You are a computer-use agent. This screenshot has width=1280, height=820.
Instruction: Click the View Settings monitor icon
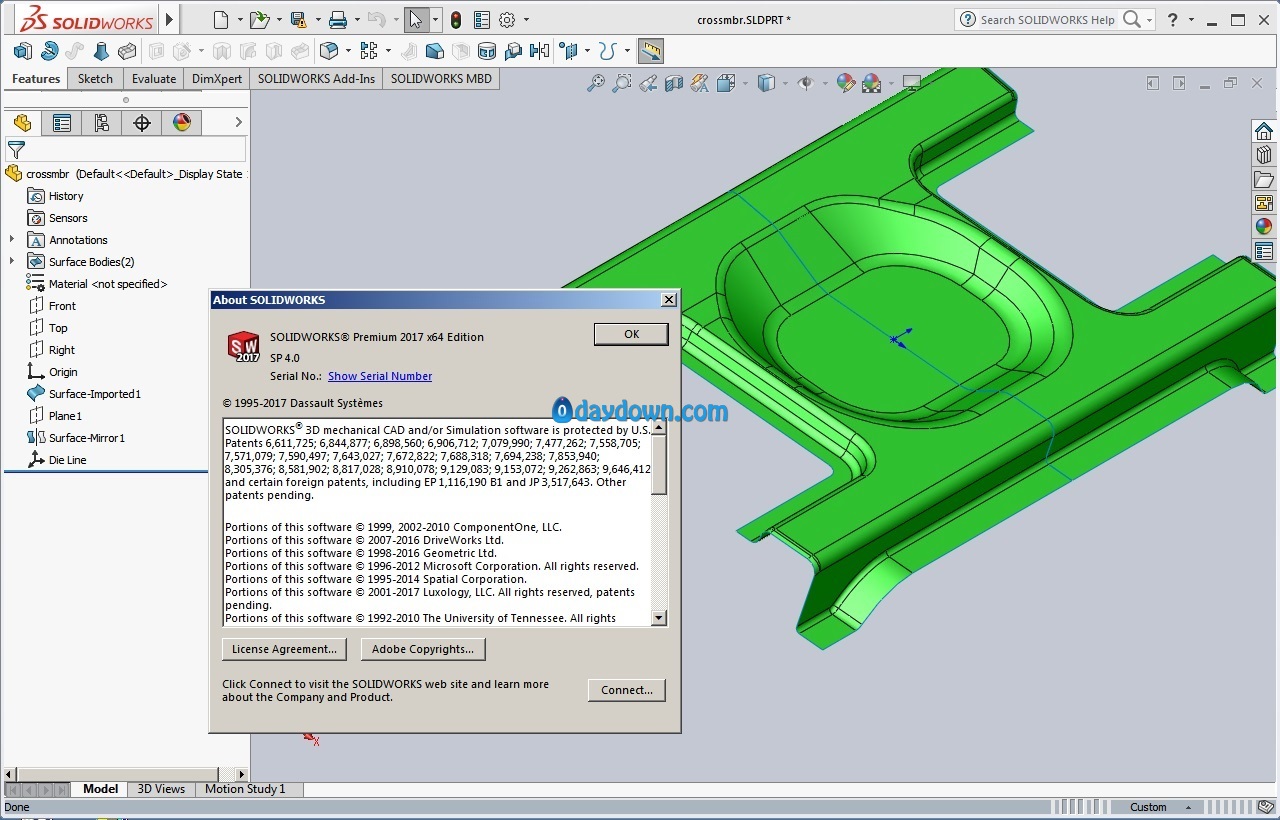[912, 84]
